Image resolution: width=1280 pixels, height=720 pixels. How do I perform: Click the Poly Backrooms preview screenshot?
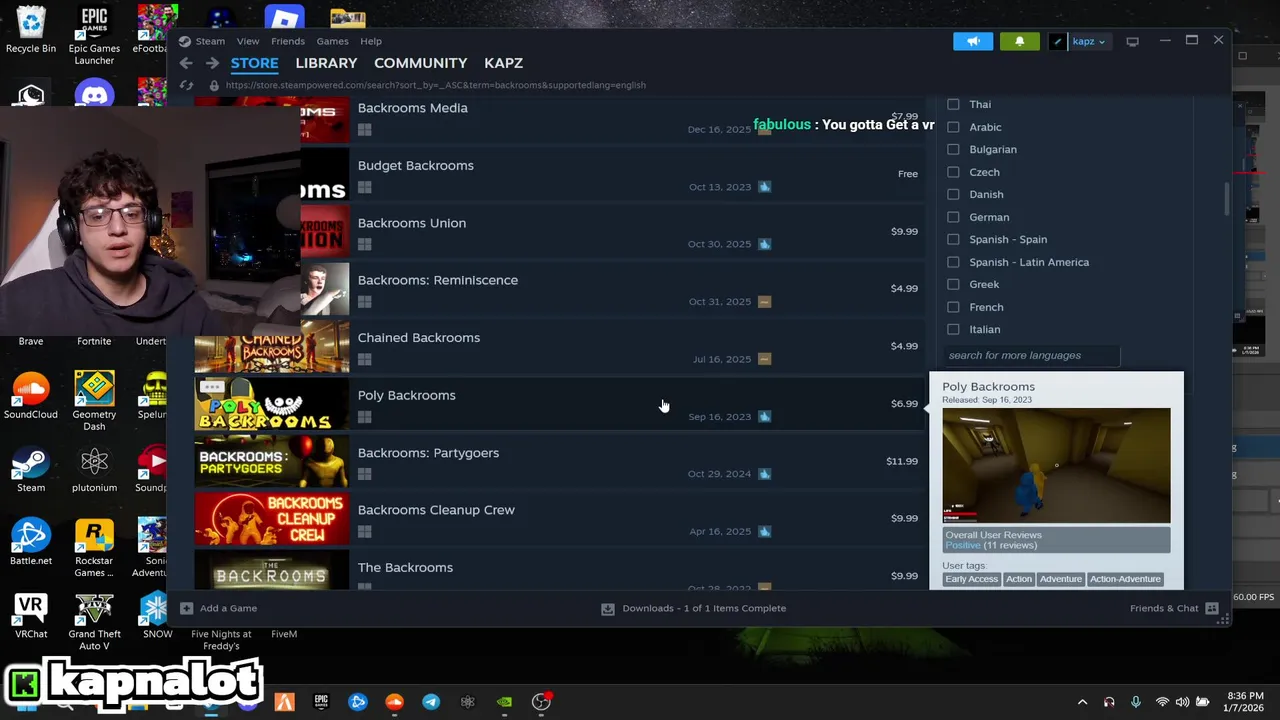[1056, 465]
